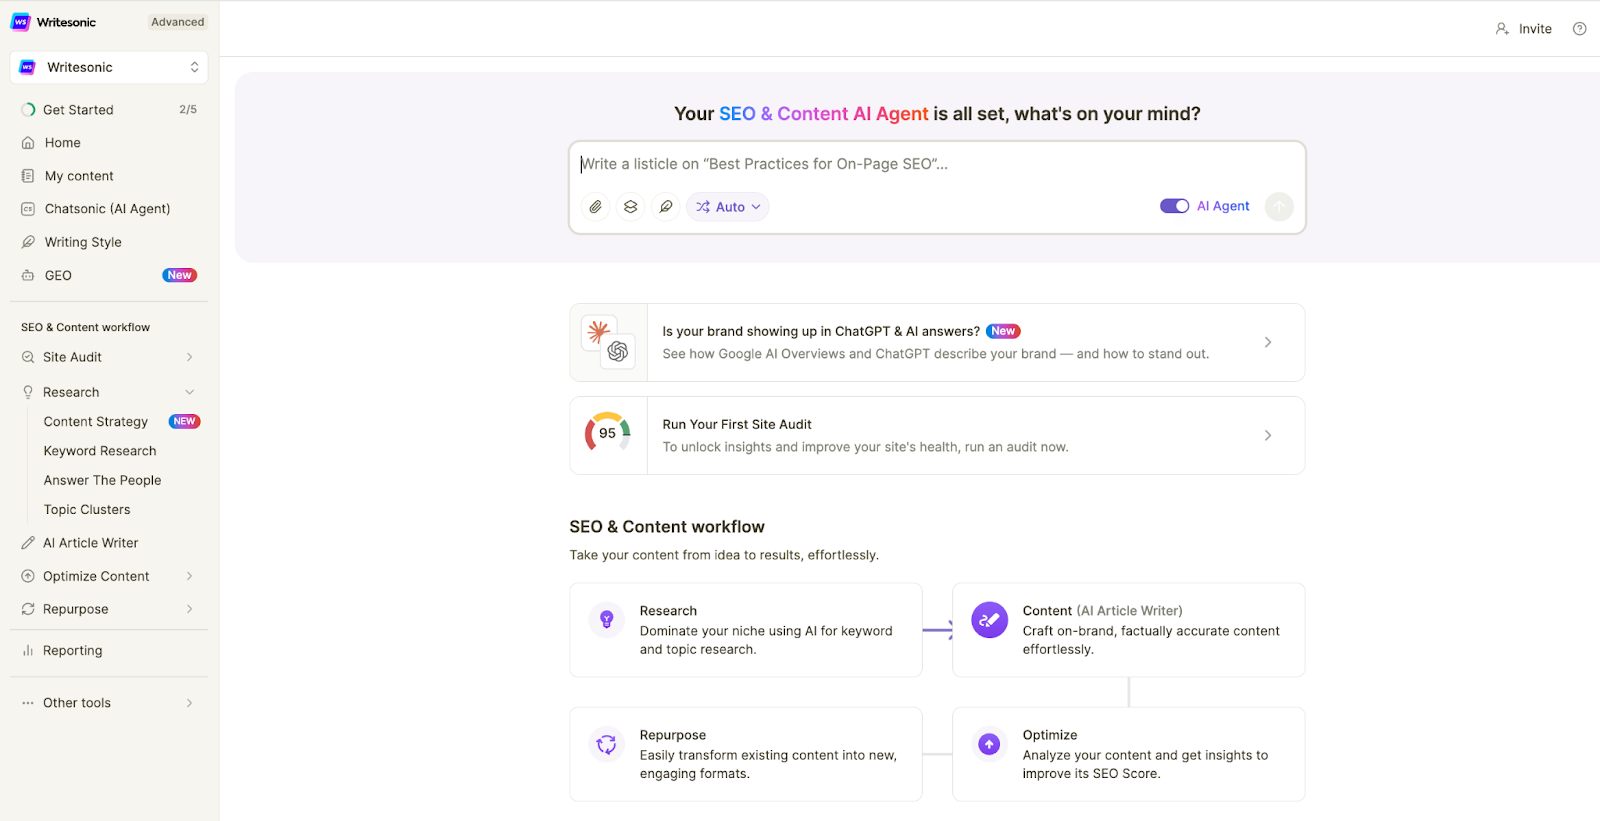This screenshot has width=1600, height=821.
Task: Focus the prompt input text field
Action: pos(937,164)
